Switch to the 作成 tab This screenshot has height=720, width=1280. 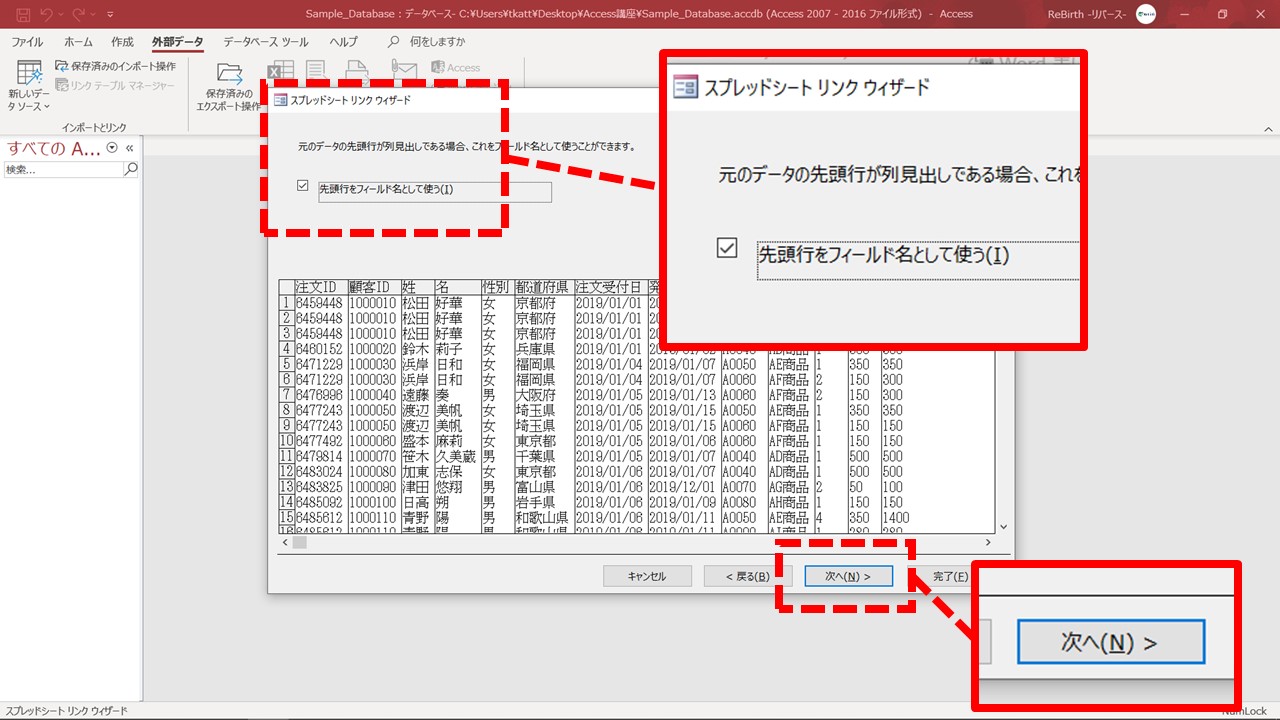tap(122, 42)
